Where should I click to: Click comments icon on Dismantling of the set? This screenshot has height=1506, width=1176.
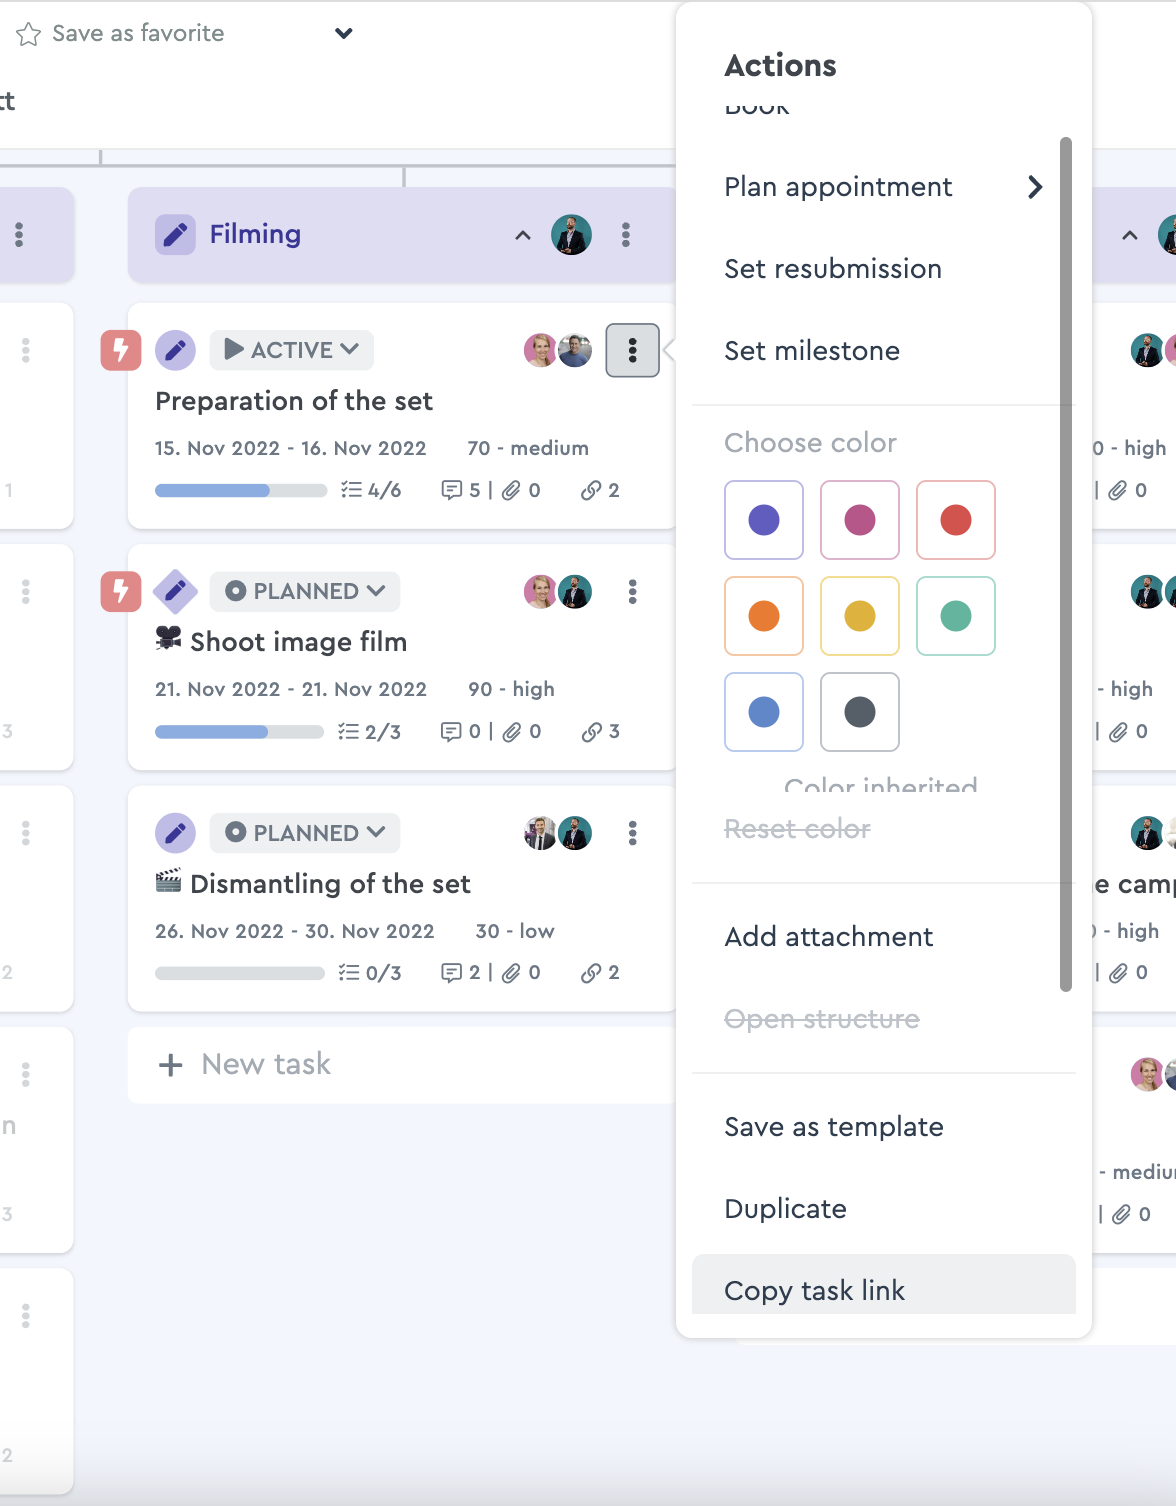tap(452, 973)
